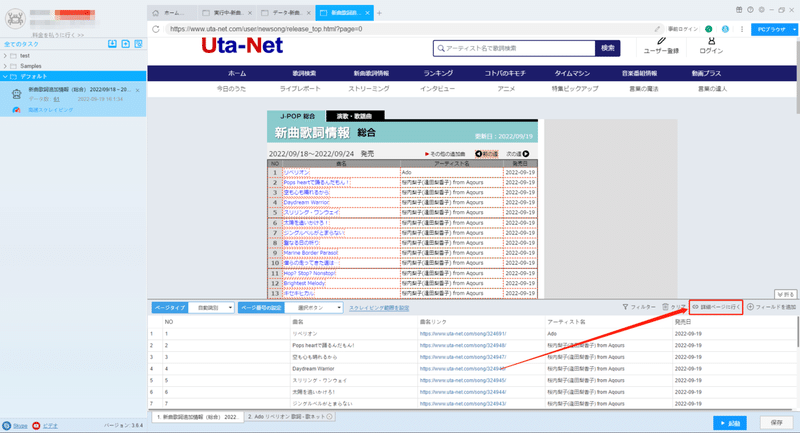Click the robot icon of the active task

tap(16, 94)
